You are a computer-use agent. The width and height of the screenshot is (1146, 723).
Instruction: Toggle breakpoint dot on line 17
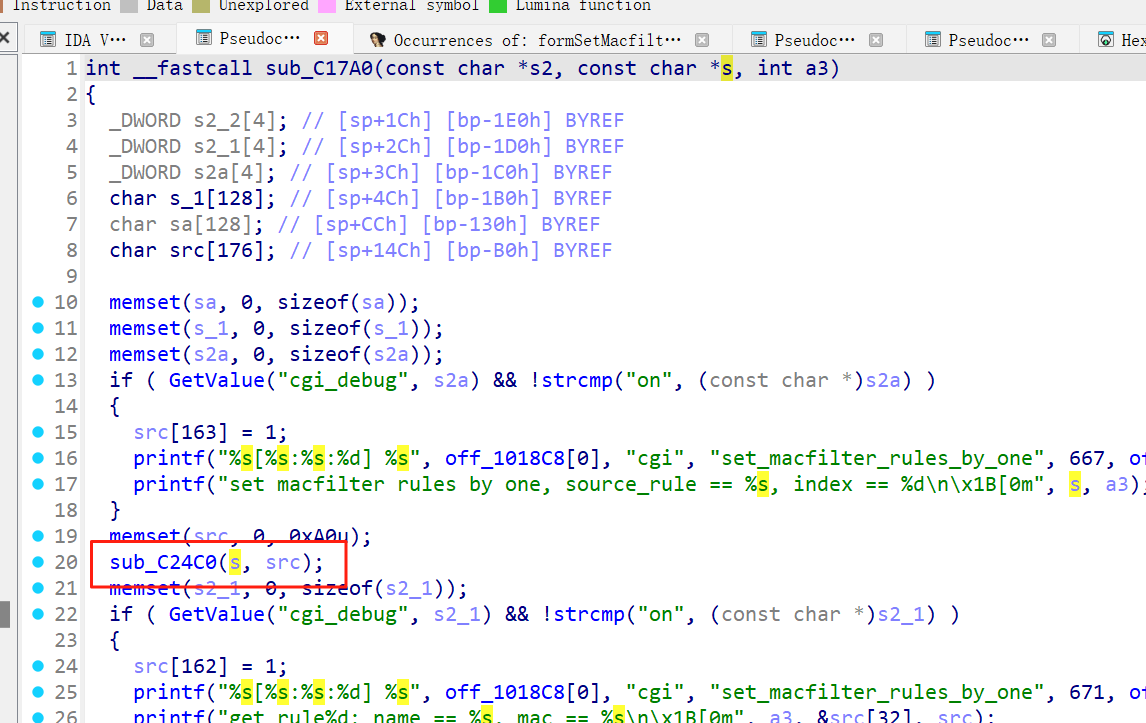(38, 483)
